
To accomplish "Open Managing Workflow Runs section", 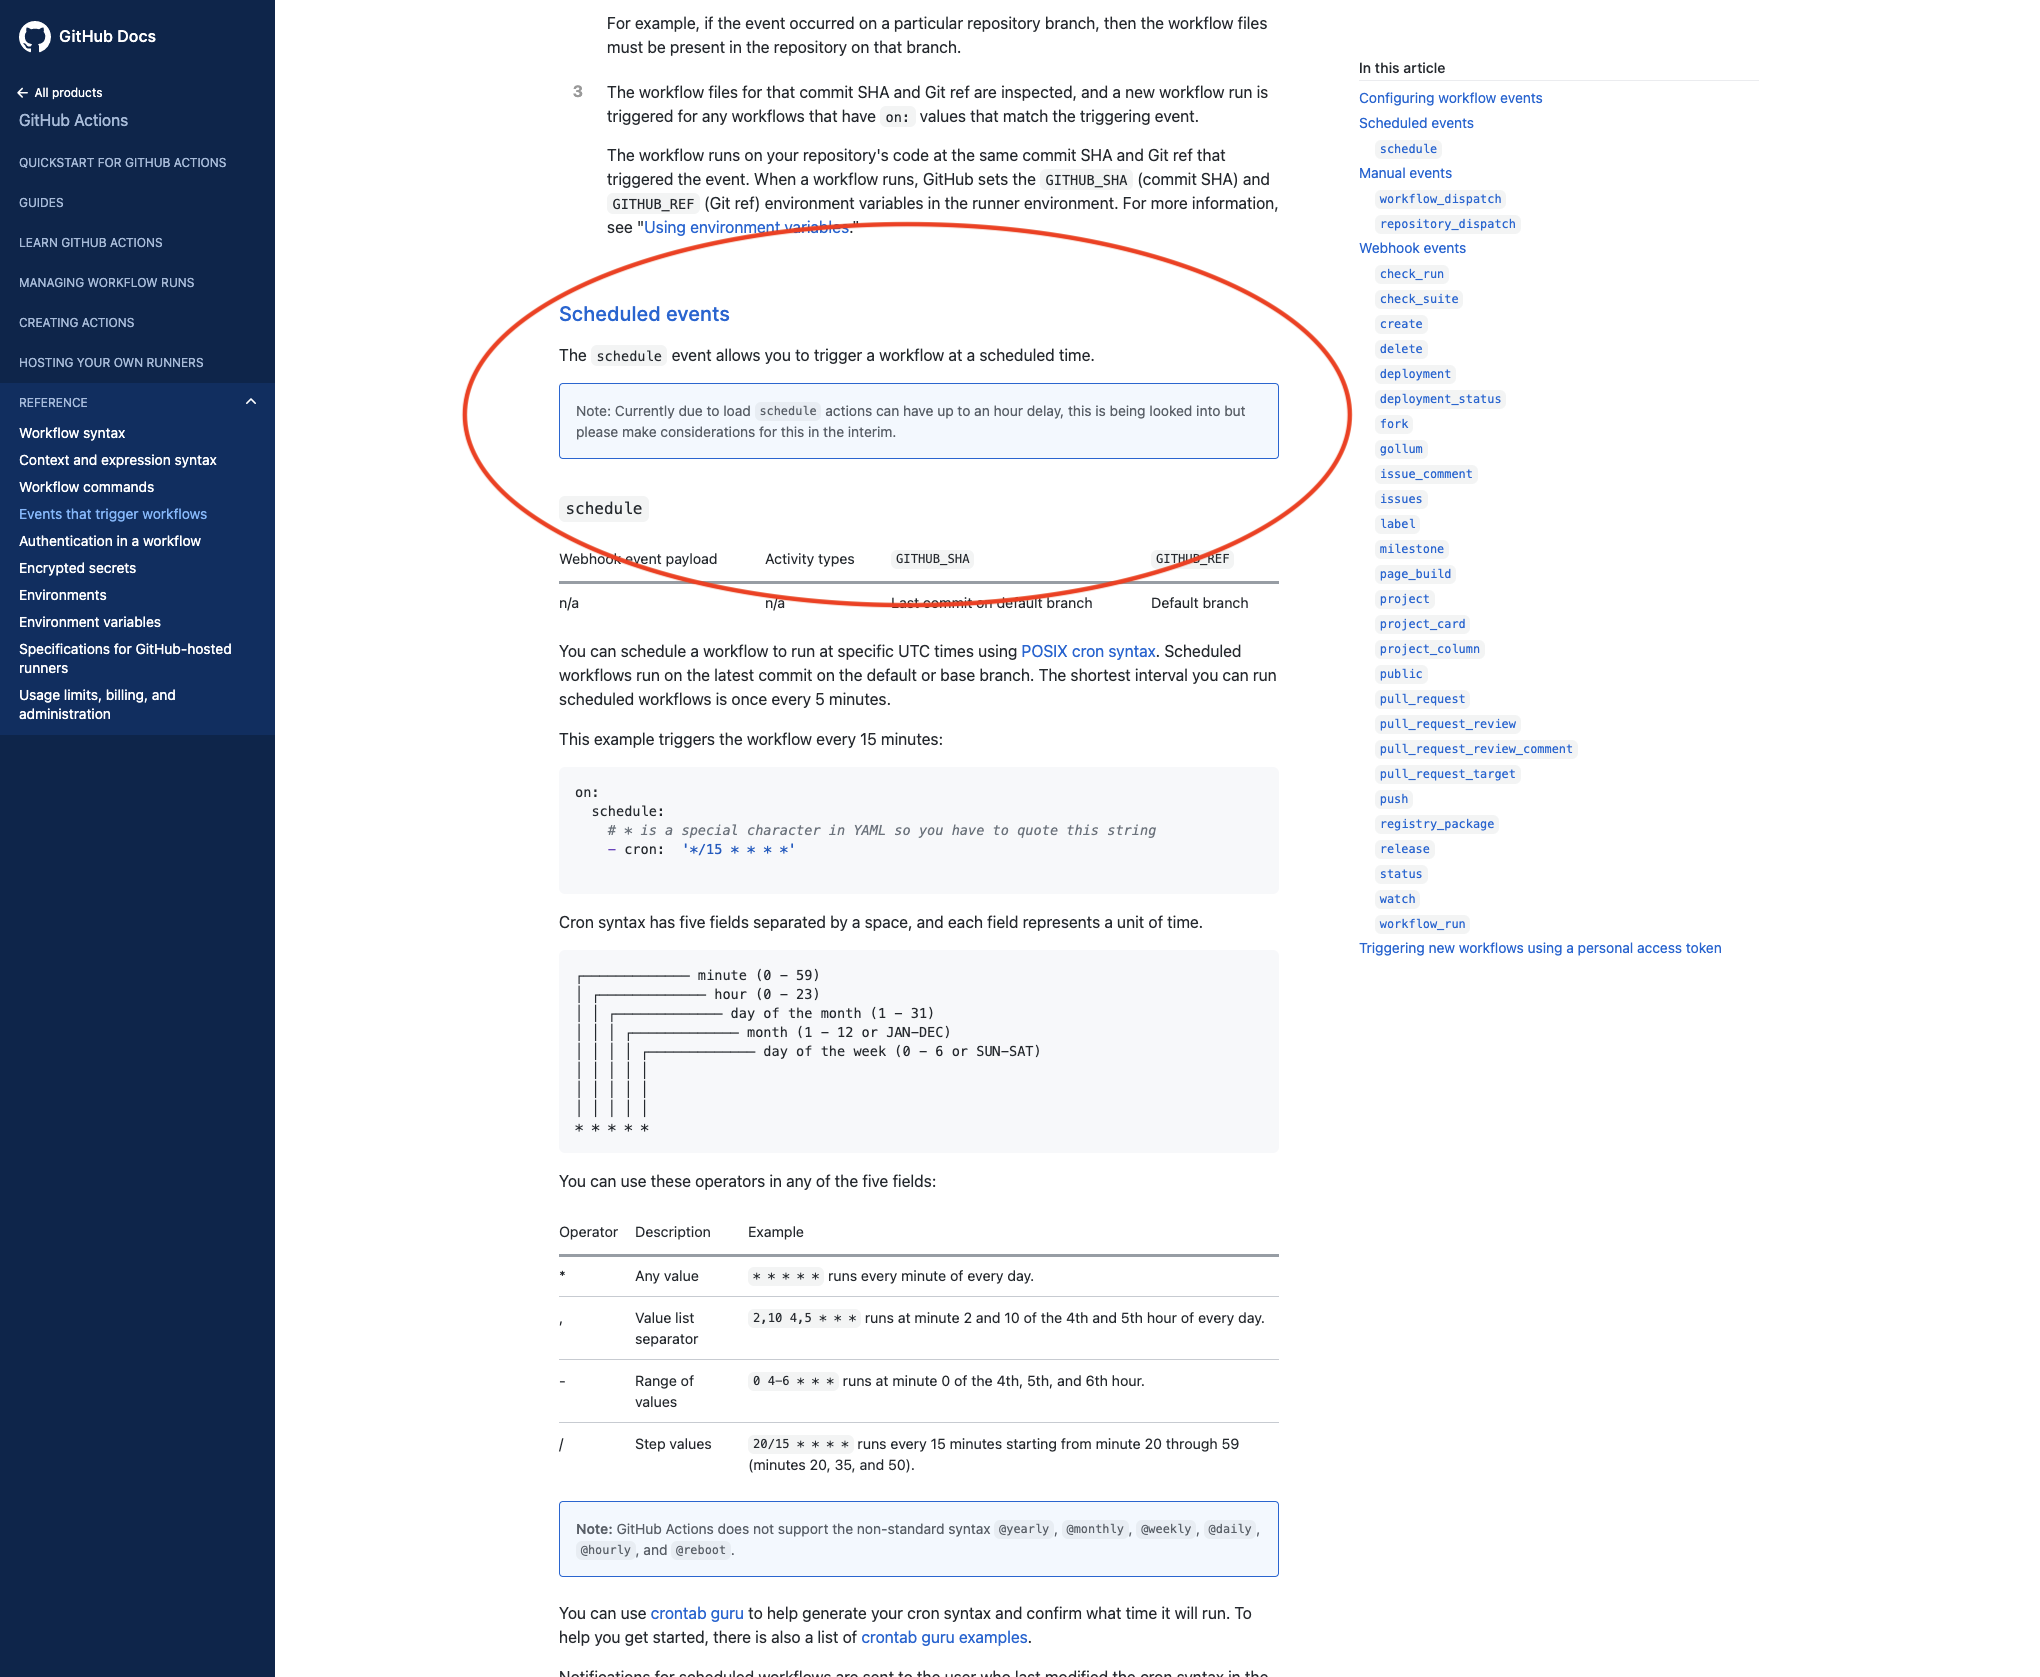I will pyautogui.click(x=106, y=282).
